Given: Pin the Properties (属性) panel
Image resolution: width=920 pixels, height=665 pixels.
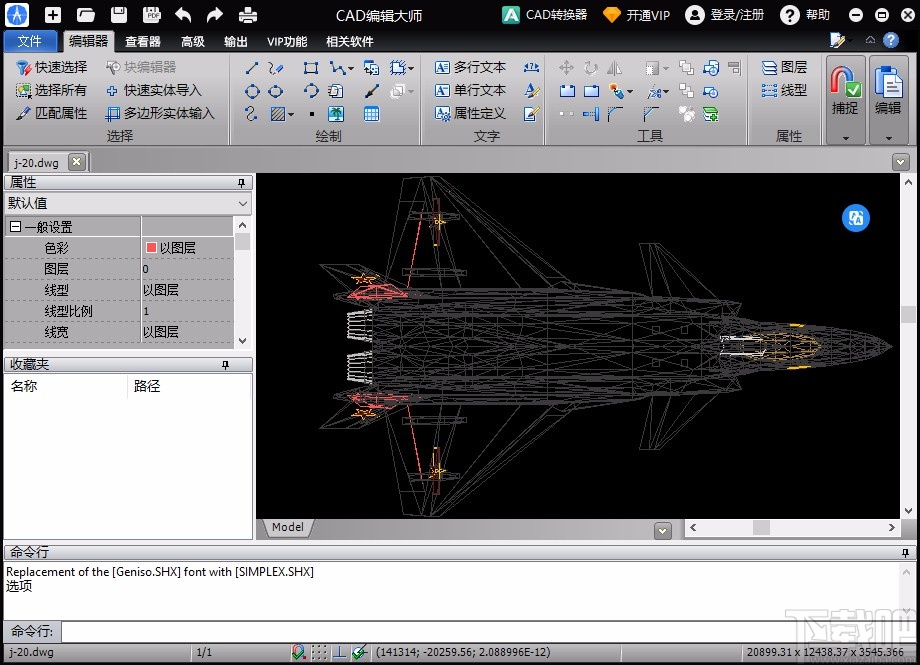Looking at the screenshot, I should (x=241, y=183).
